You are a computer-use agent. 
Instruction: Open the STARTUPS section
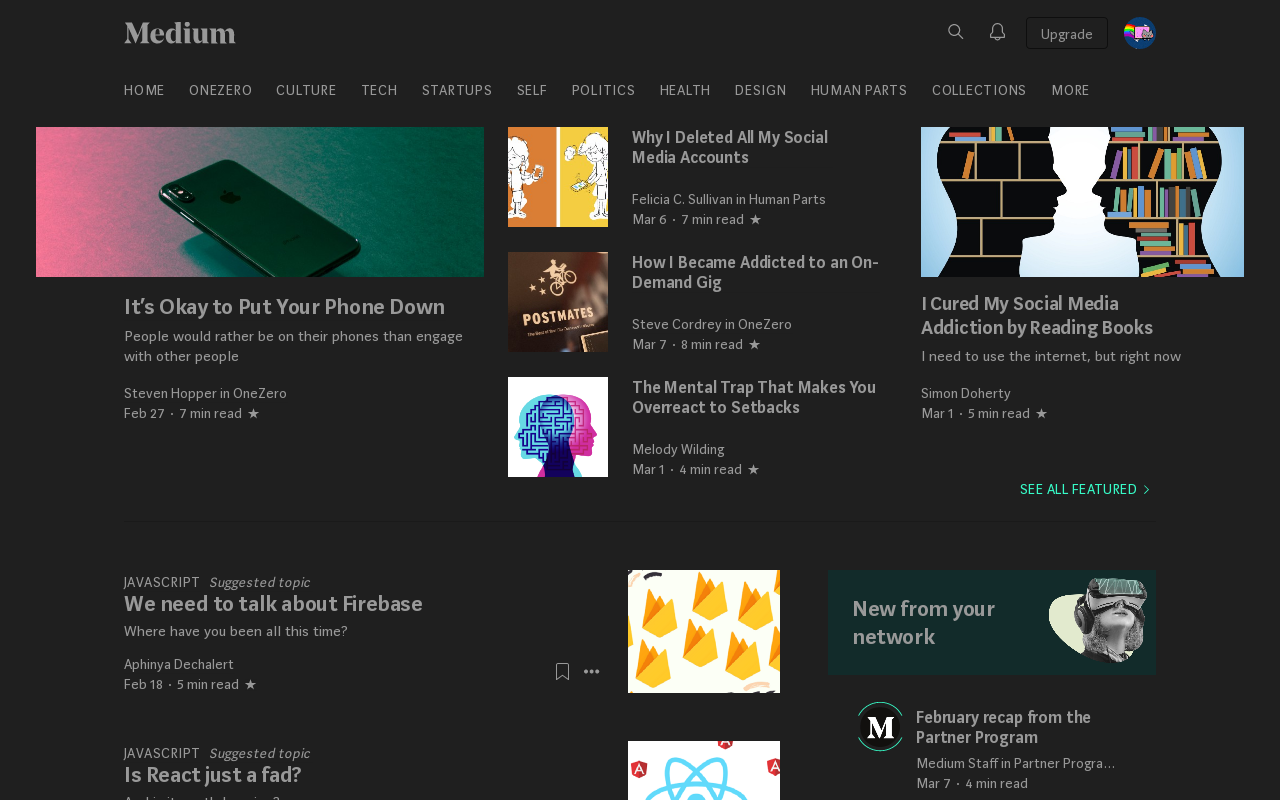point(457,90)
